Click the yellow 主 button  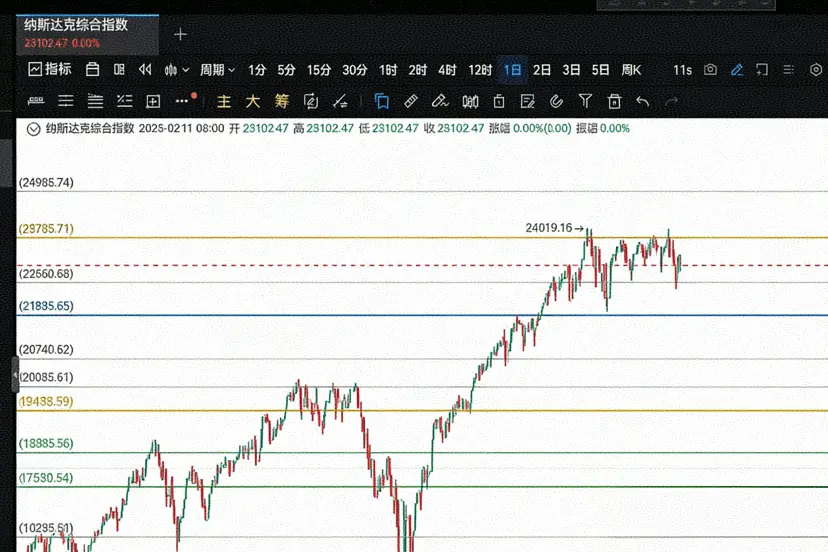(224, 101)
